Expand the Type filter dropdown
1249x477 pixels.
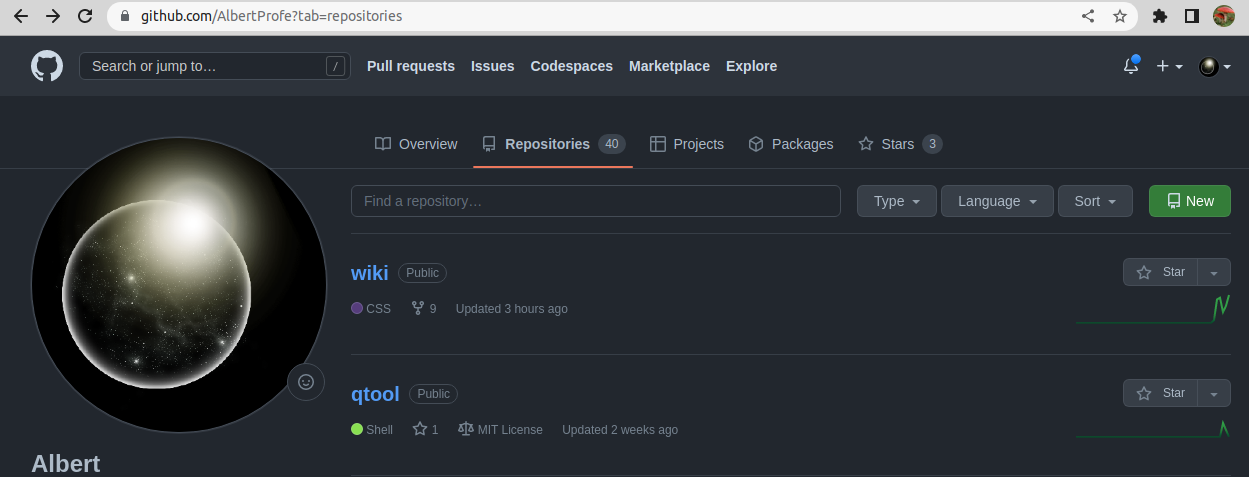897,201
